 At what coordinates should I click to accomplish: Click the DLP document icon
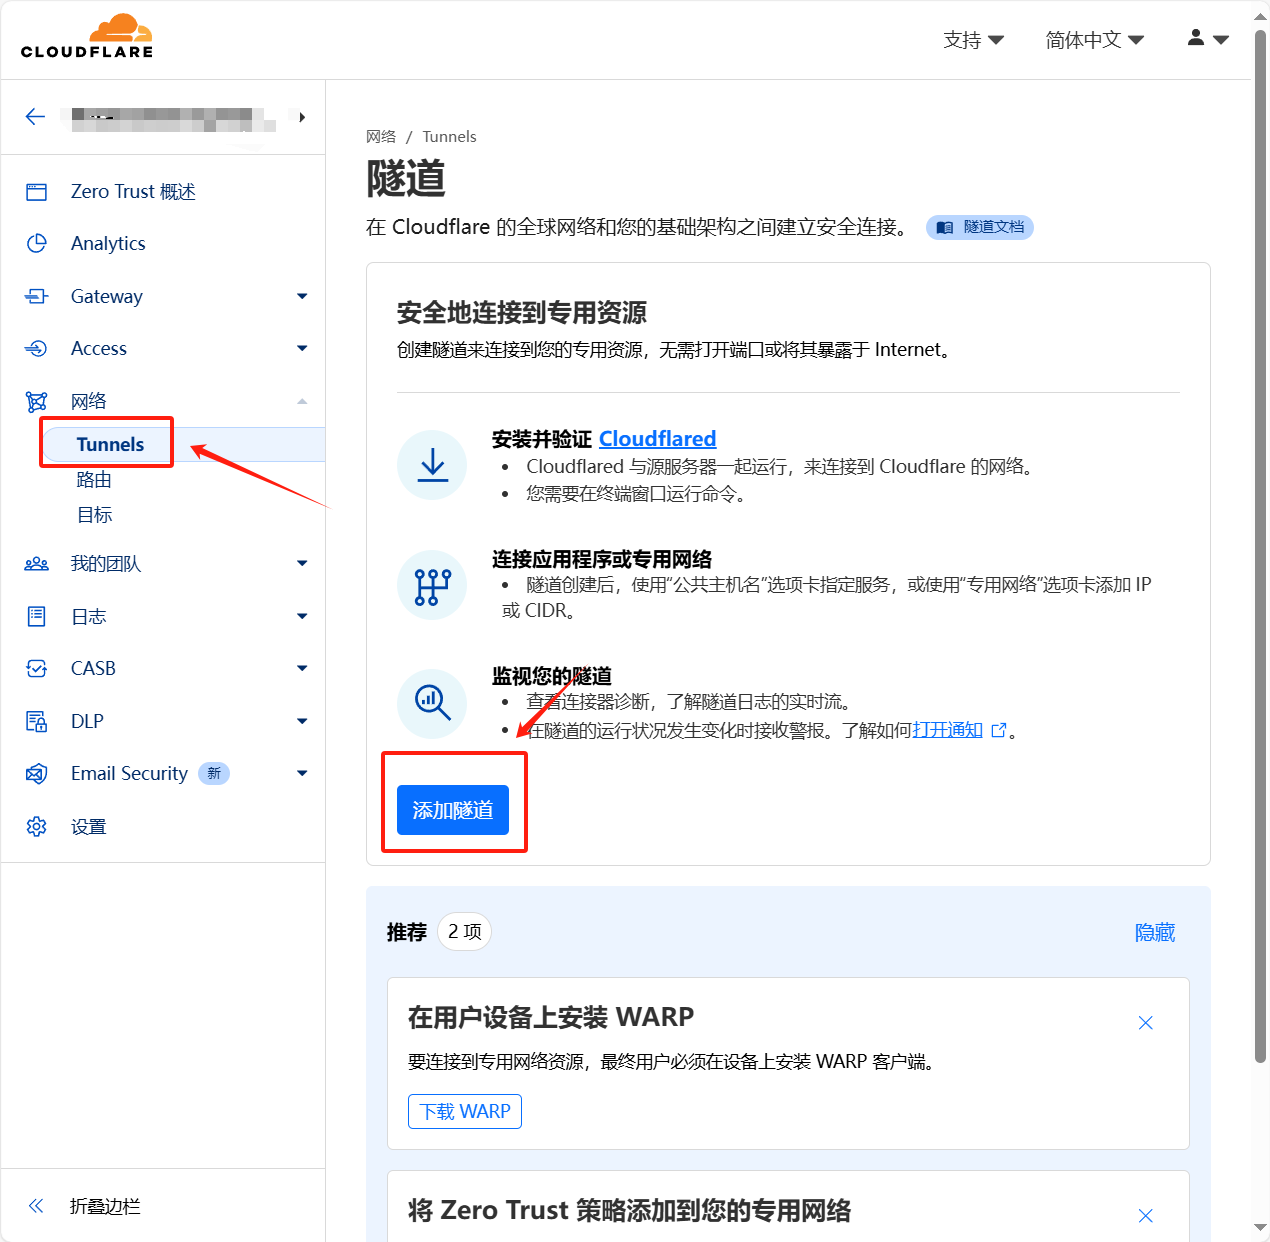click(36, 721)
